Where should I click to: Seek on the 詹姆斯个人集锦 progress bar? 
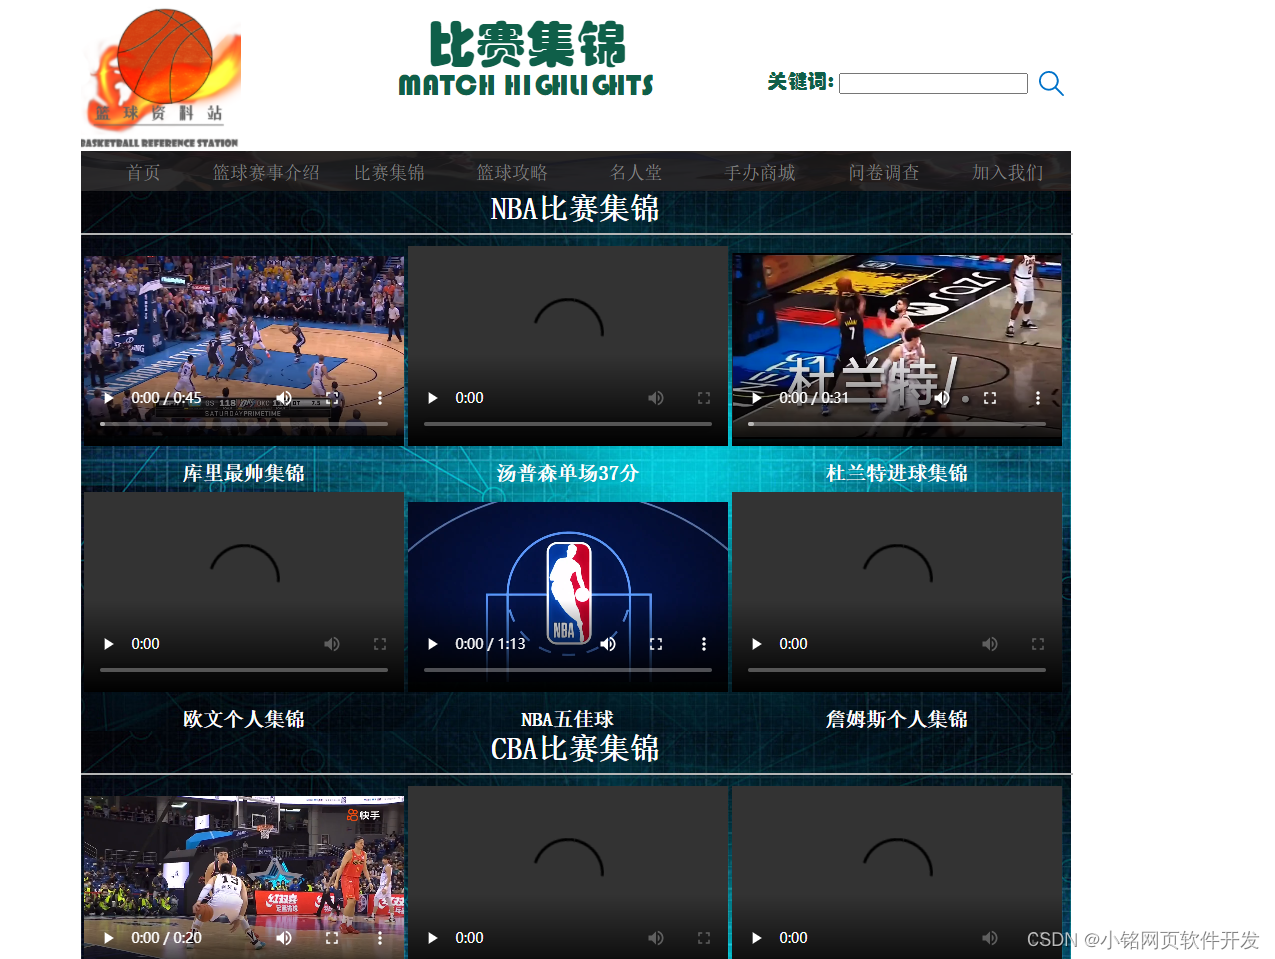coord(897,670)
